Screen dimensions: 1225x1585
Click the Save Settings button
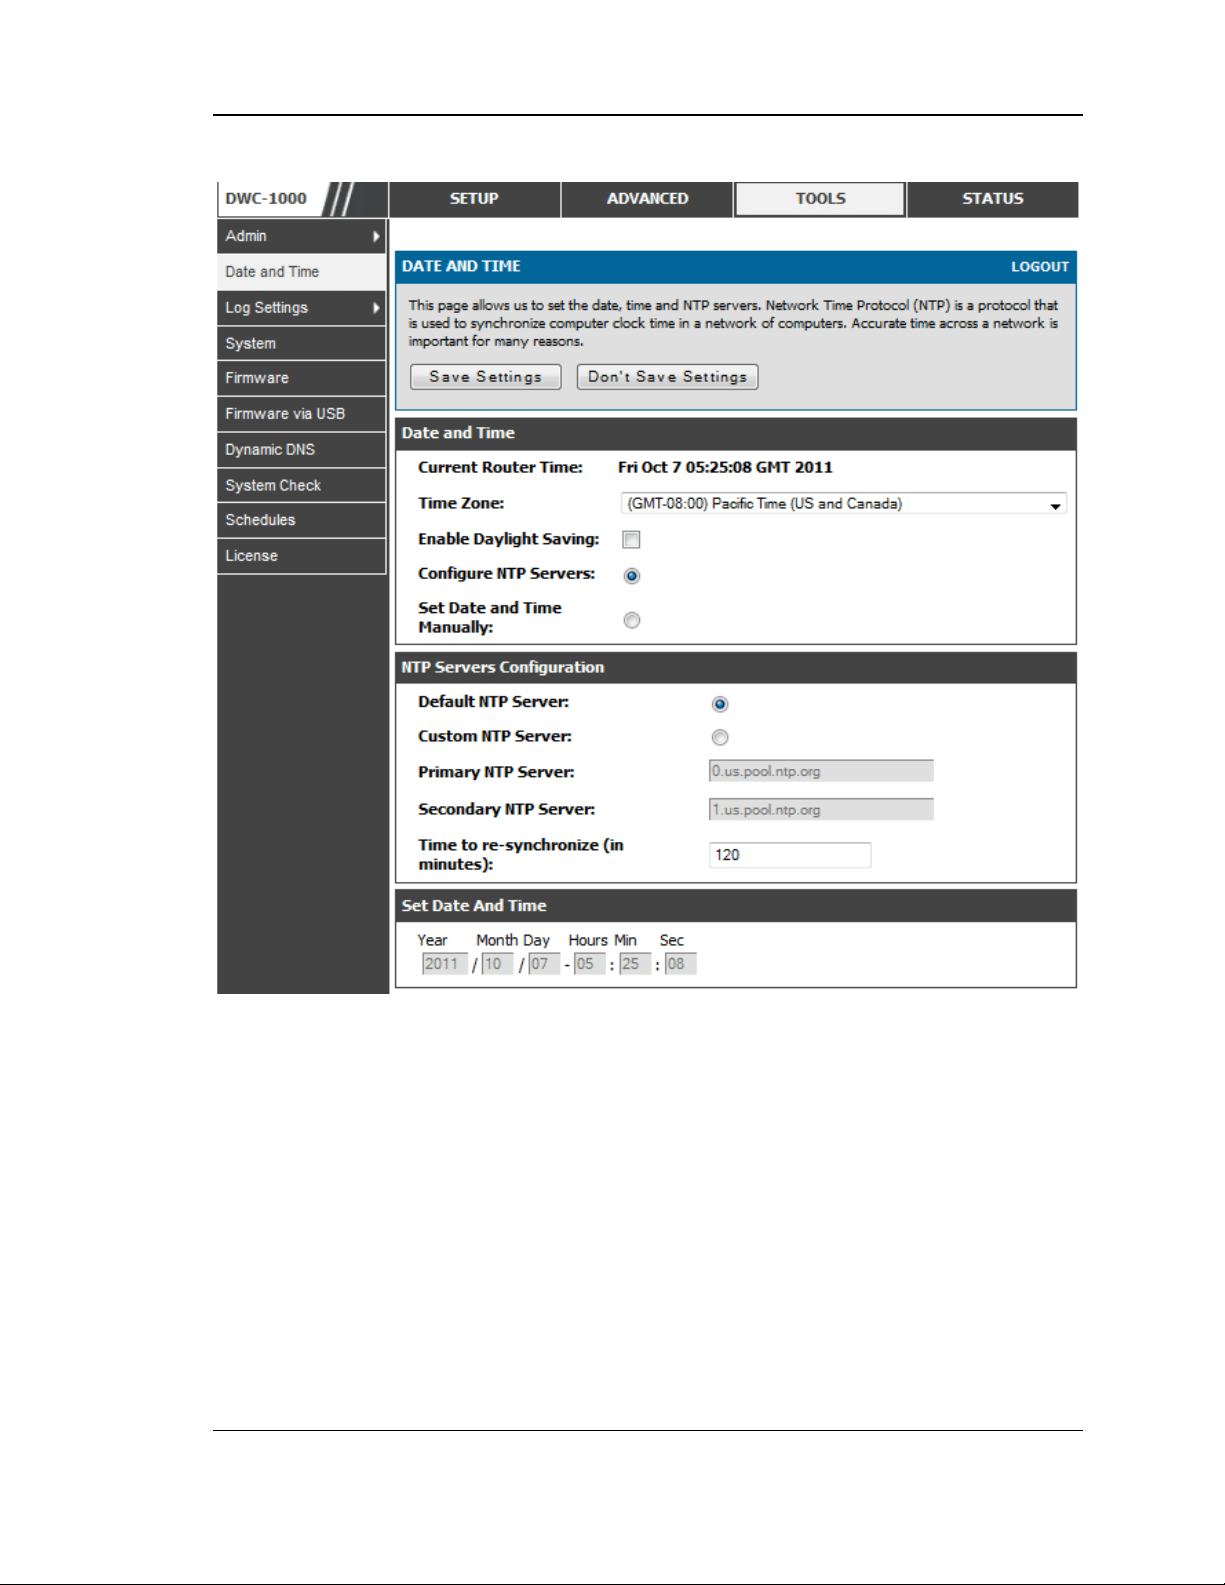point(486,377)
